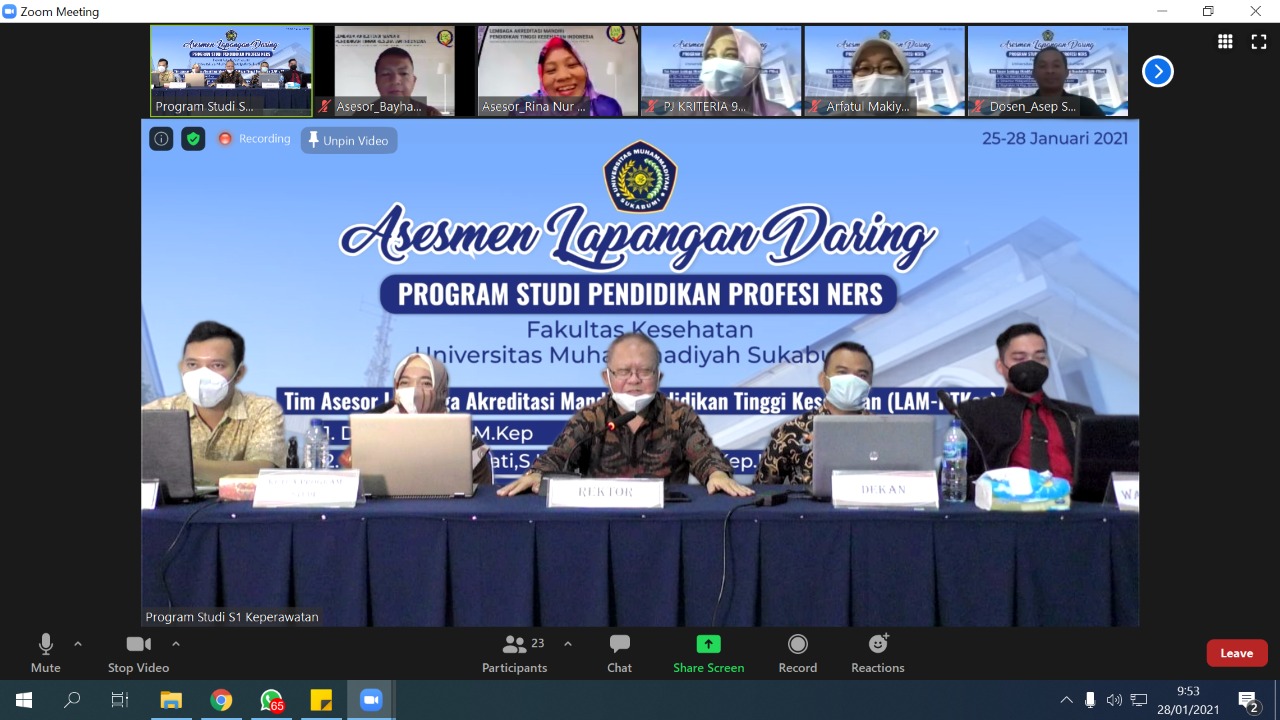This screenshot has height=720, width=1280.
Task: Enter full screen mode icon
Action: pyautogui.click(x=1259, y=41)
